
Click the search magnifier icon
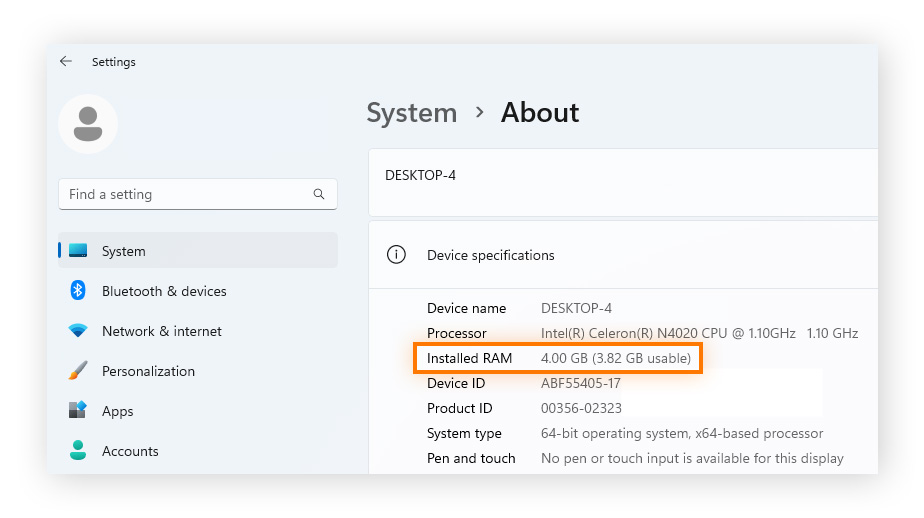(x=319, y=194)
